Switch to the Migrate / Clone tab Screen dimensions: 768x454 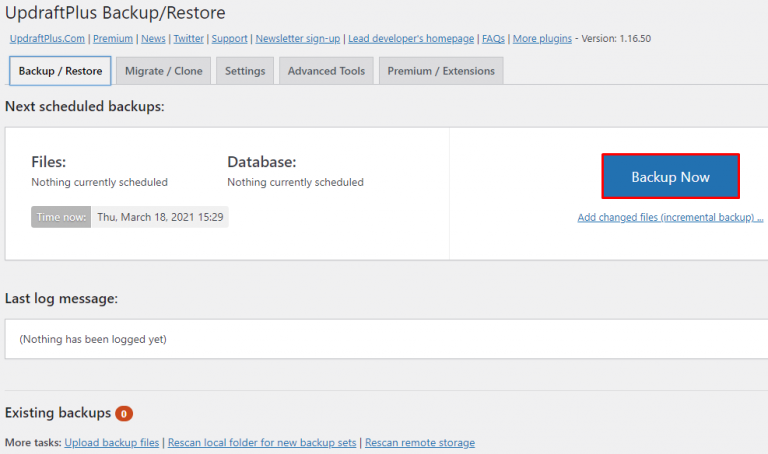164,71
